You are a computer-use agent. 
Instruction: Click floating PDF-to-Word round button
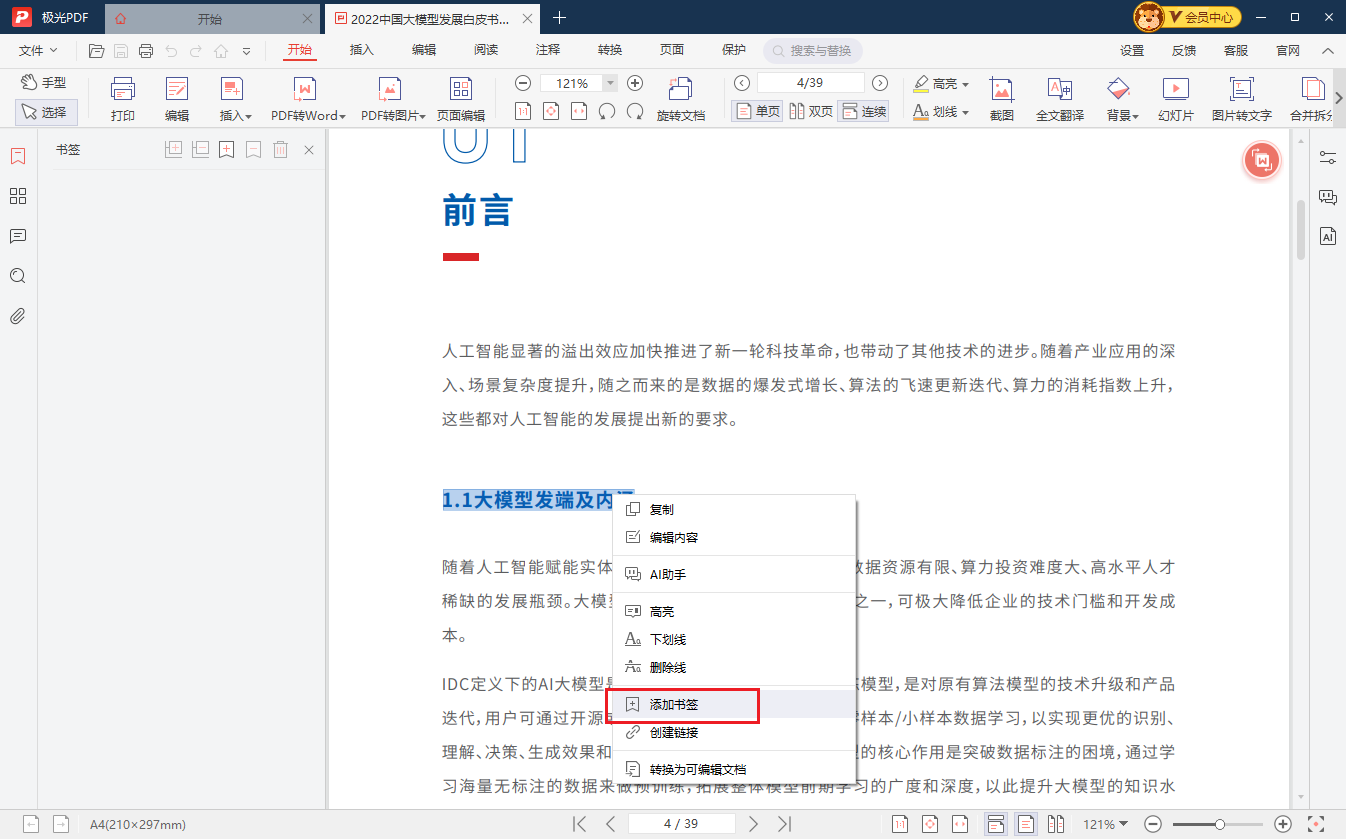coord(1262,160)
